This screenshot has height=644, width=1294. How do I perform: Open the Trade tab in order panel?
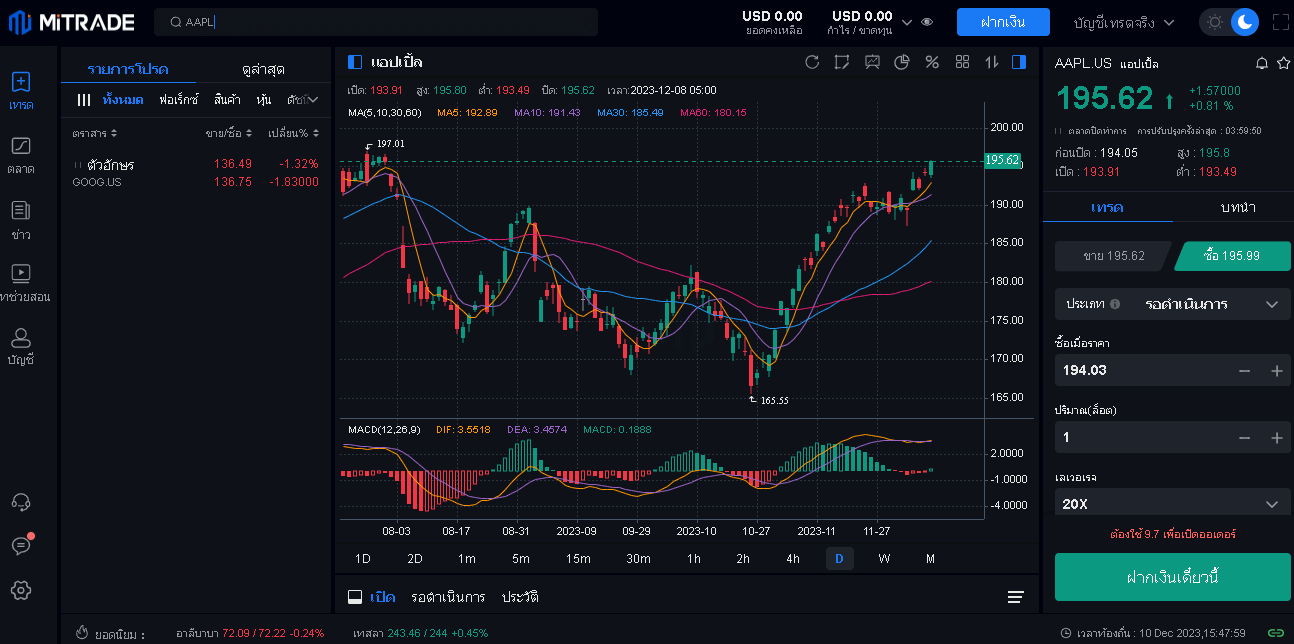click(x=1107, y=207)
